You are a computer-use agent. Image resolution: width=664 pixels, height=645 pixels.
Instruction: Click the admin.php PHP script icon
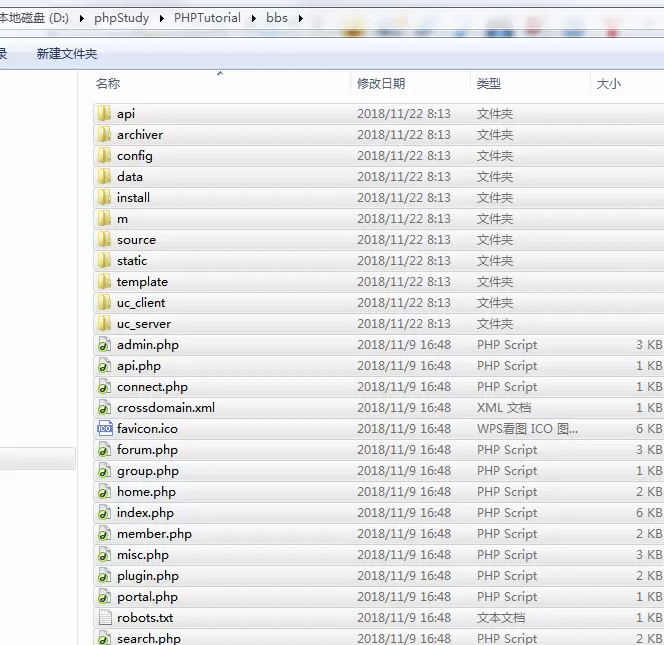[104, 345]
